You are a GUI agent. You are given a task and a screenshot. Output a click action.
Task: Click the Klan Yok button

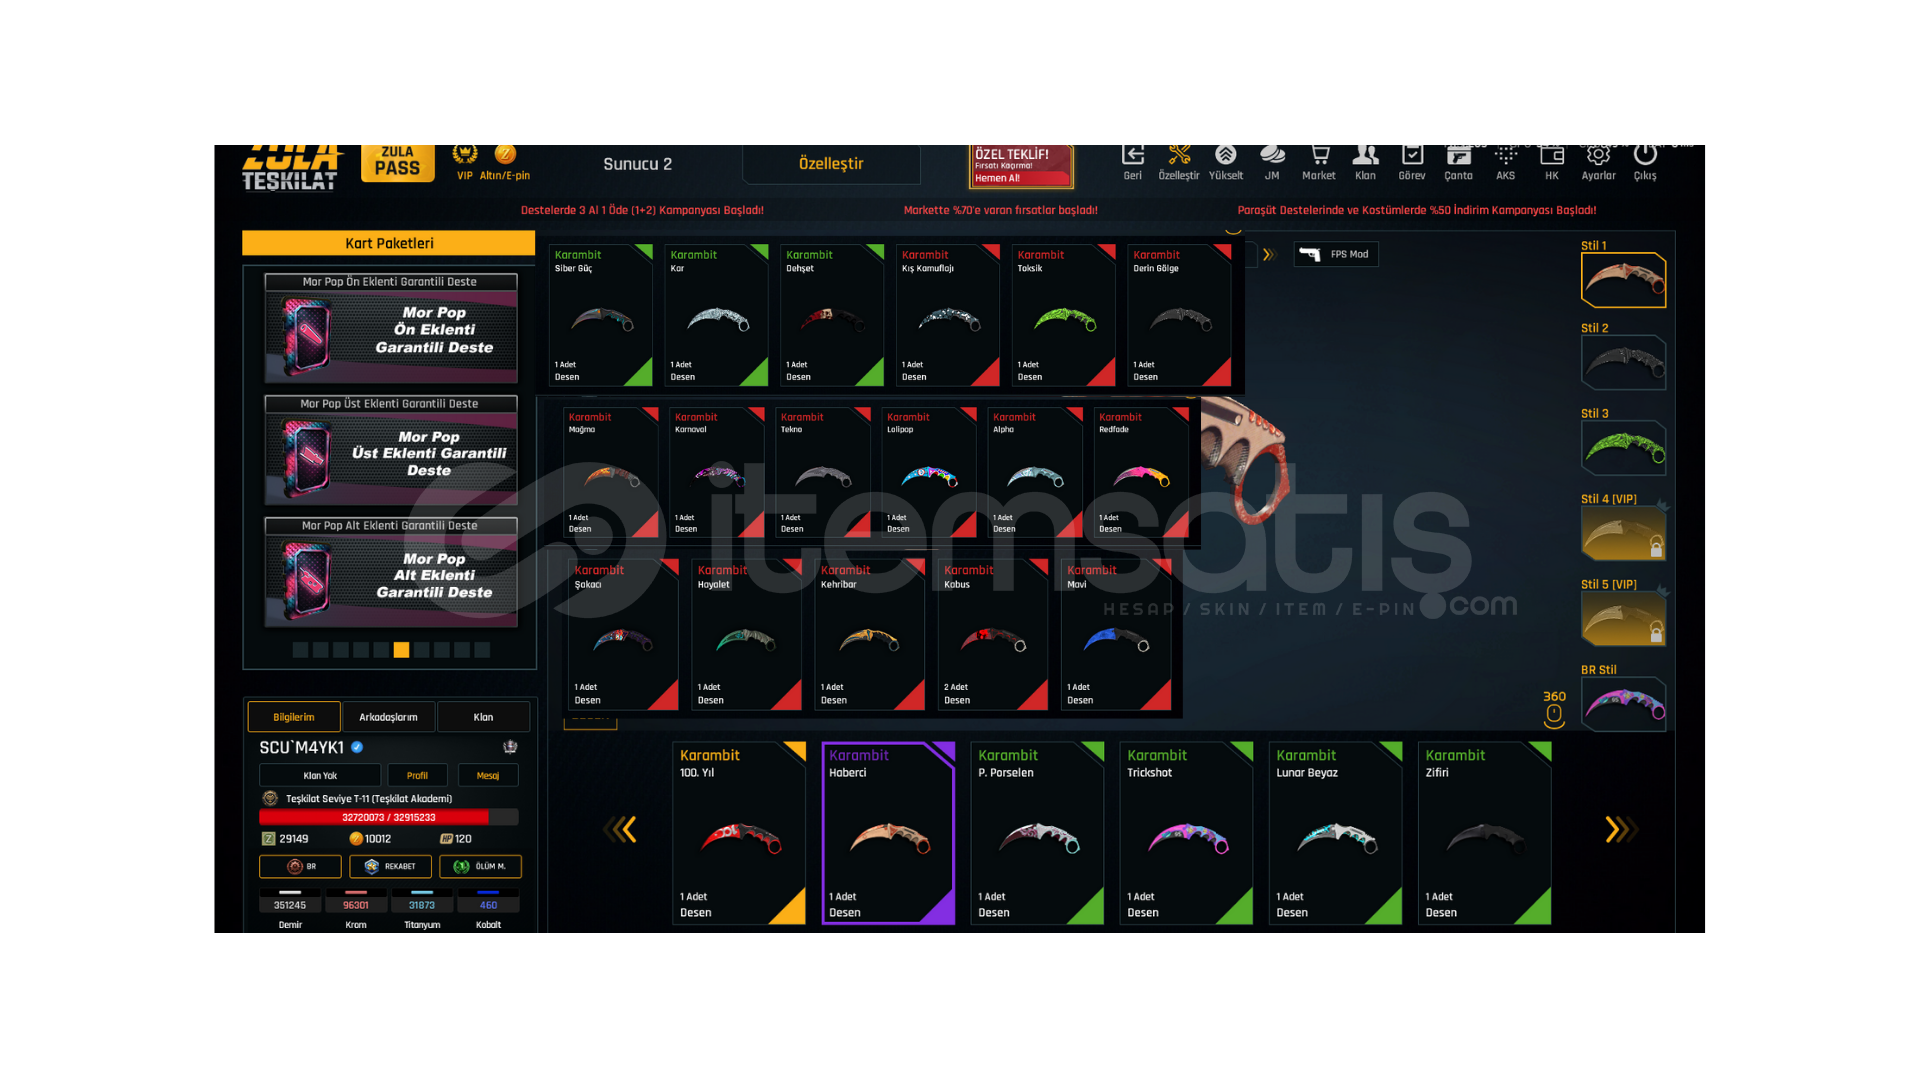320,775
